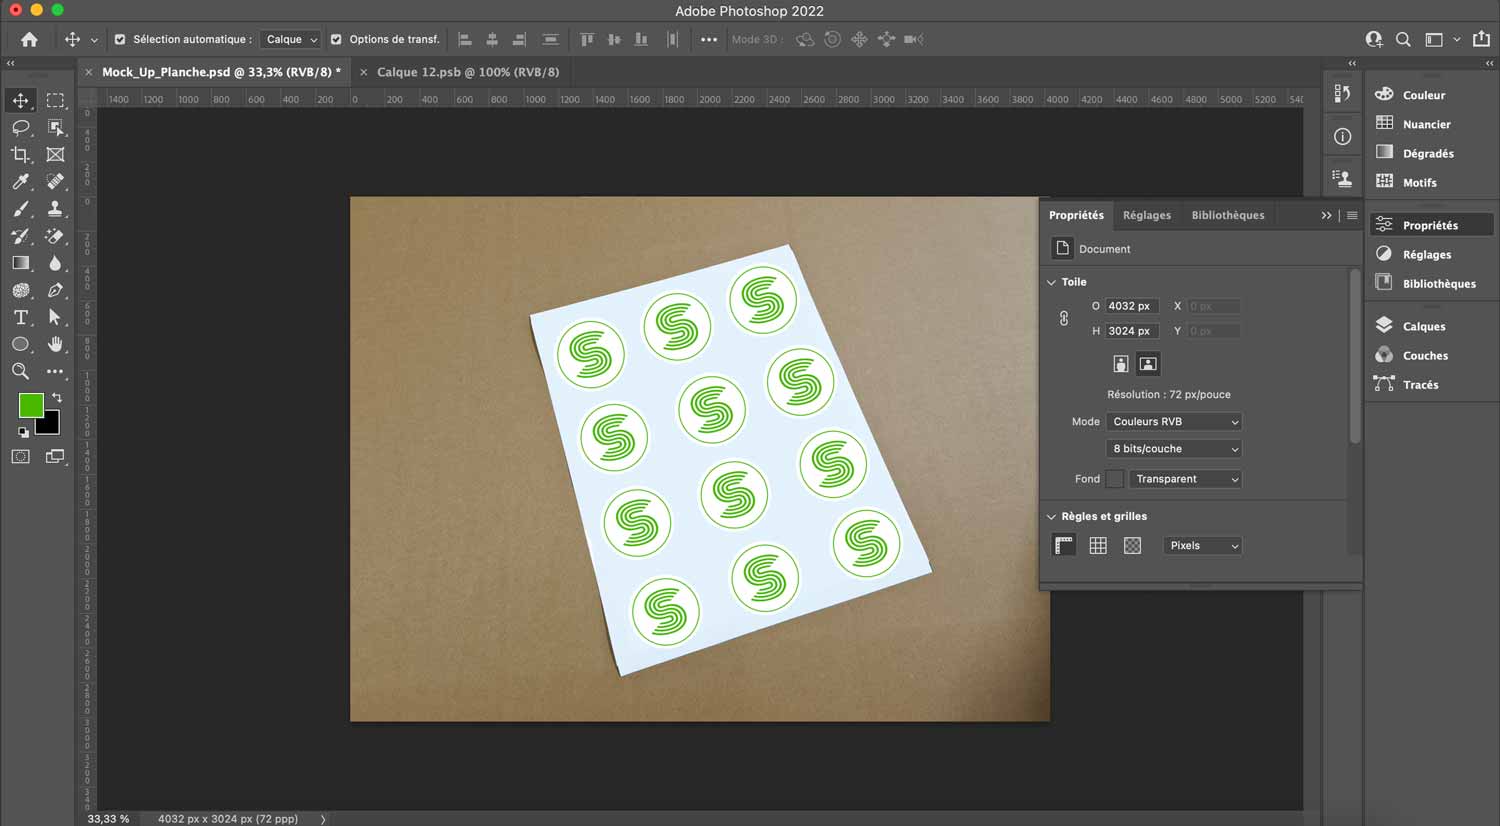Click the green foreground color swatch
Screen dimensions: 1500x826
[29, 403]
